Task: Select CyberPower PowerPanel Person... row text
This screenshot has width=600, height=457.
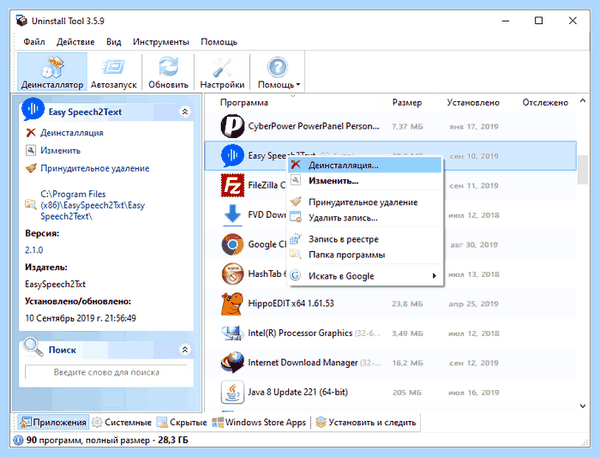Action: [x=313, y=126]
